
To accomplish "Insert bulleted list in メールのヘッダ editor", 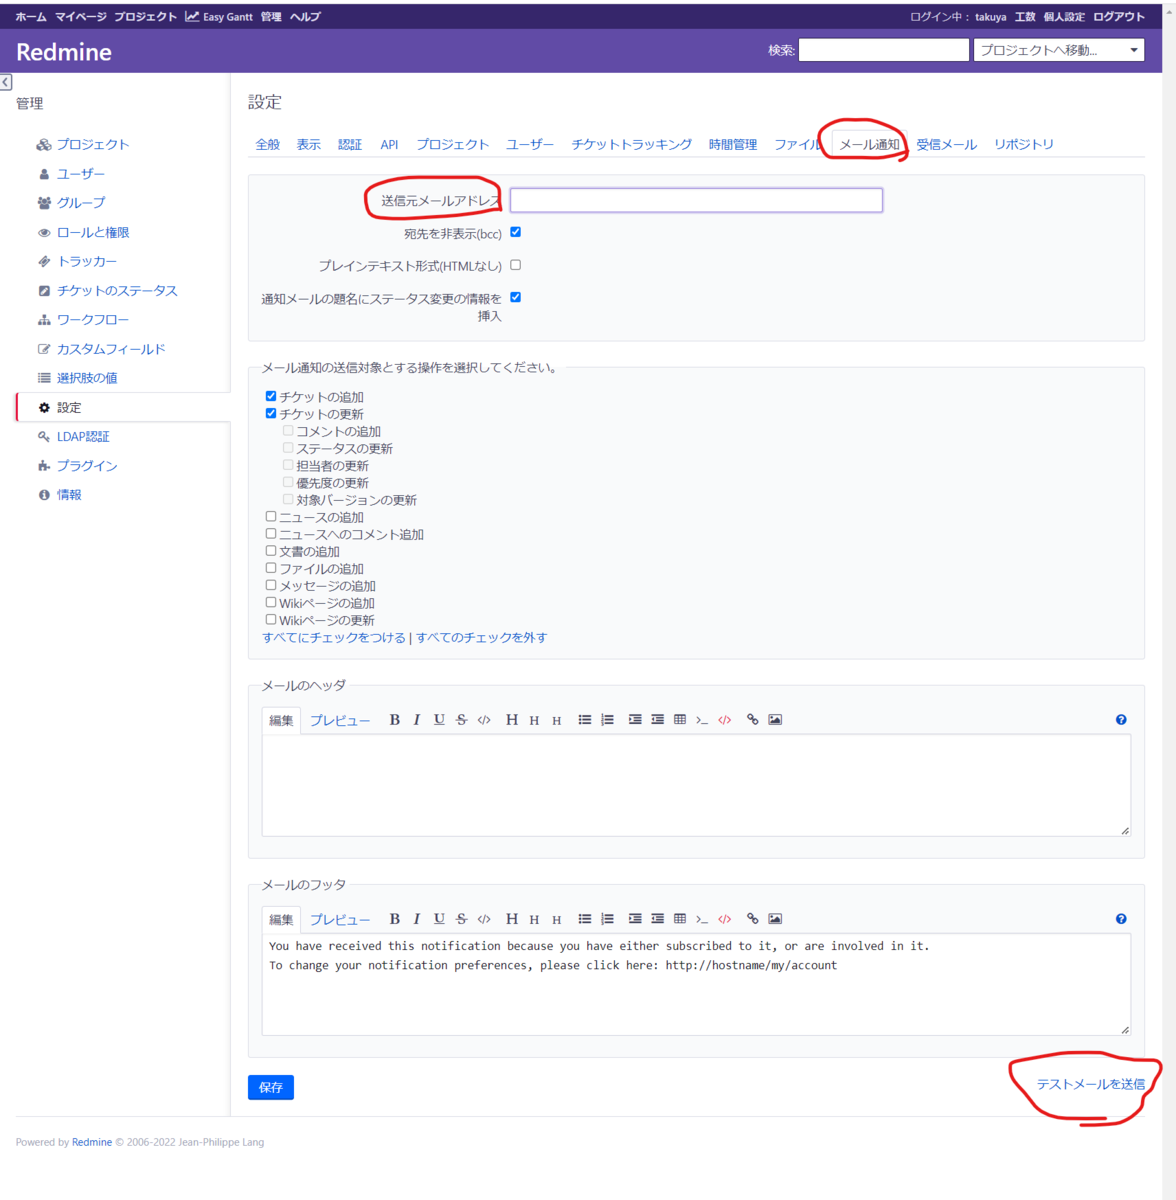I will tap(585, 720).
